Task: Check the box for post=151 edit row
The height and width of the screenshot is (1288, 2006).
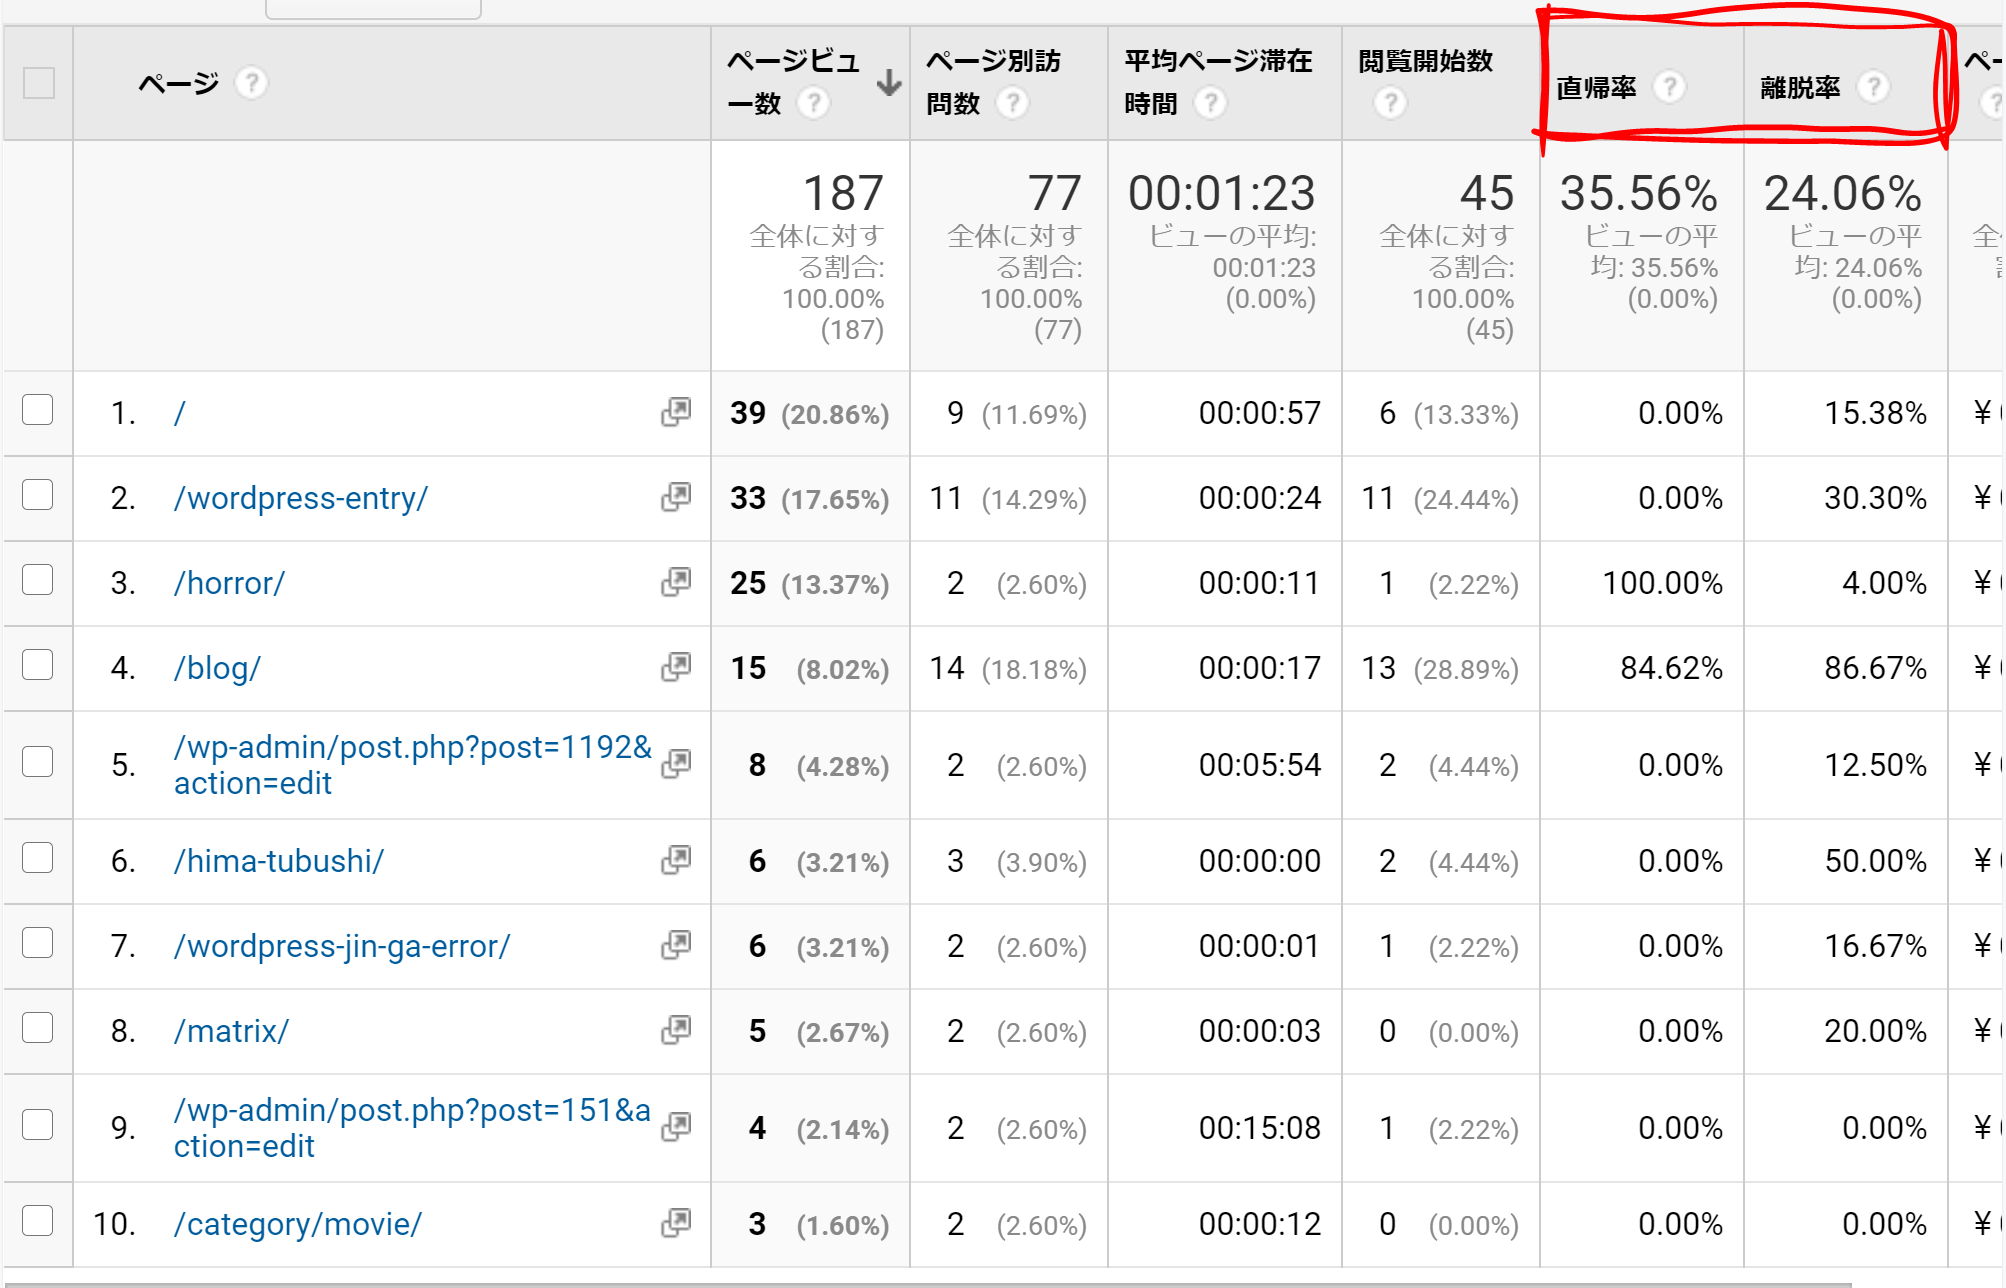Action: (38, 1125)
